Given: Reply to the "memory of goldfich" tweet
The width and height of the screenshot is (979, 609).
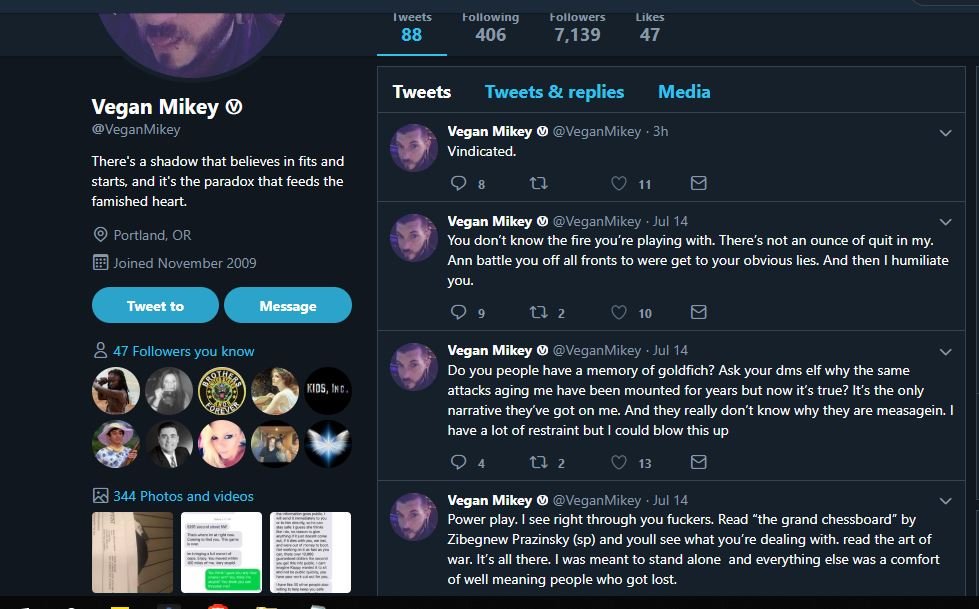Looking at the screenshot, I should pyautogui.click(x=459, y=462).
